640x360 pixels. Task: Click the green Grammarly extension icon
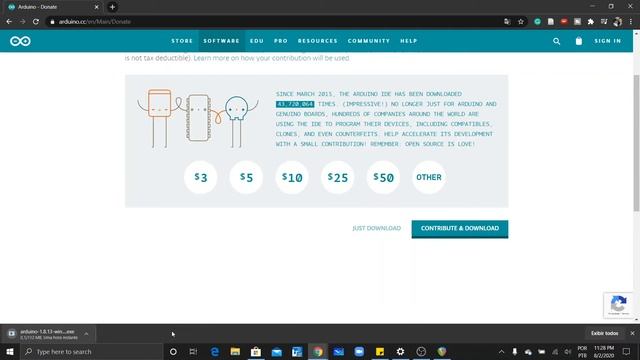[x=538, y=22]
